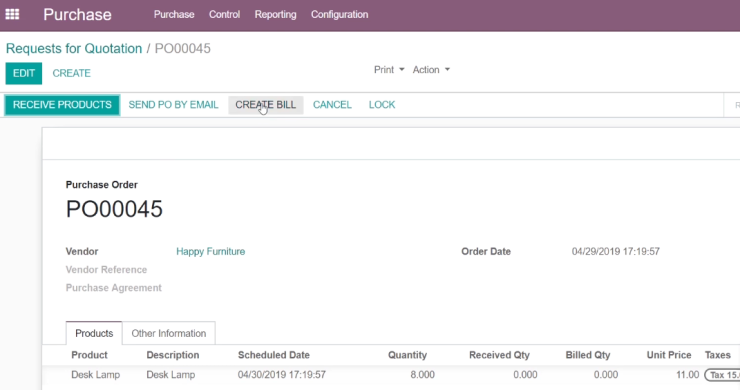Click the CREATE button
The image size is (740, 390).
tap(71, 73)
